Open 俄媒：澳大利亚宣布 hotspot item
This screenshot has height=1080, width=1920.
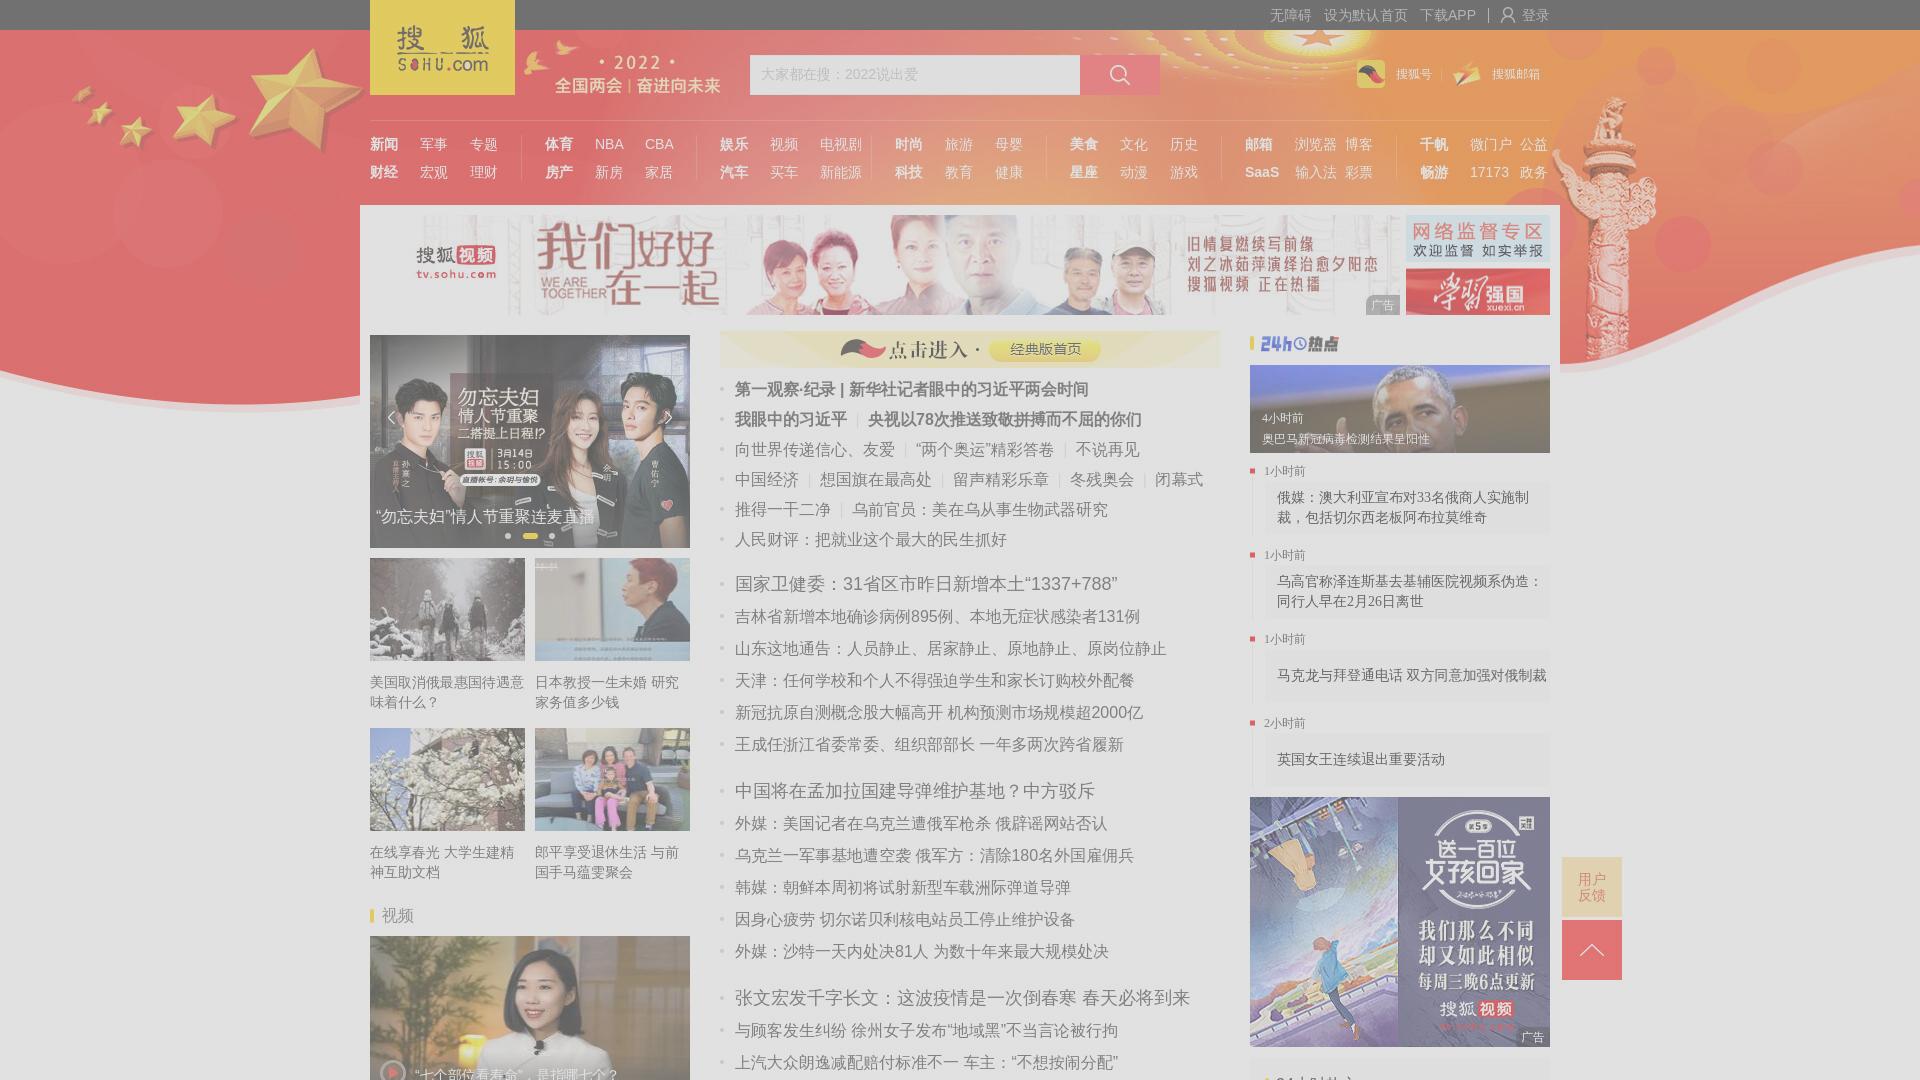pyautogui.click(x=1403, y=507)
